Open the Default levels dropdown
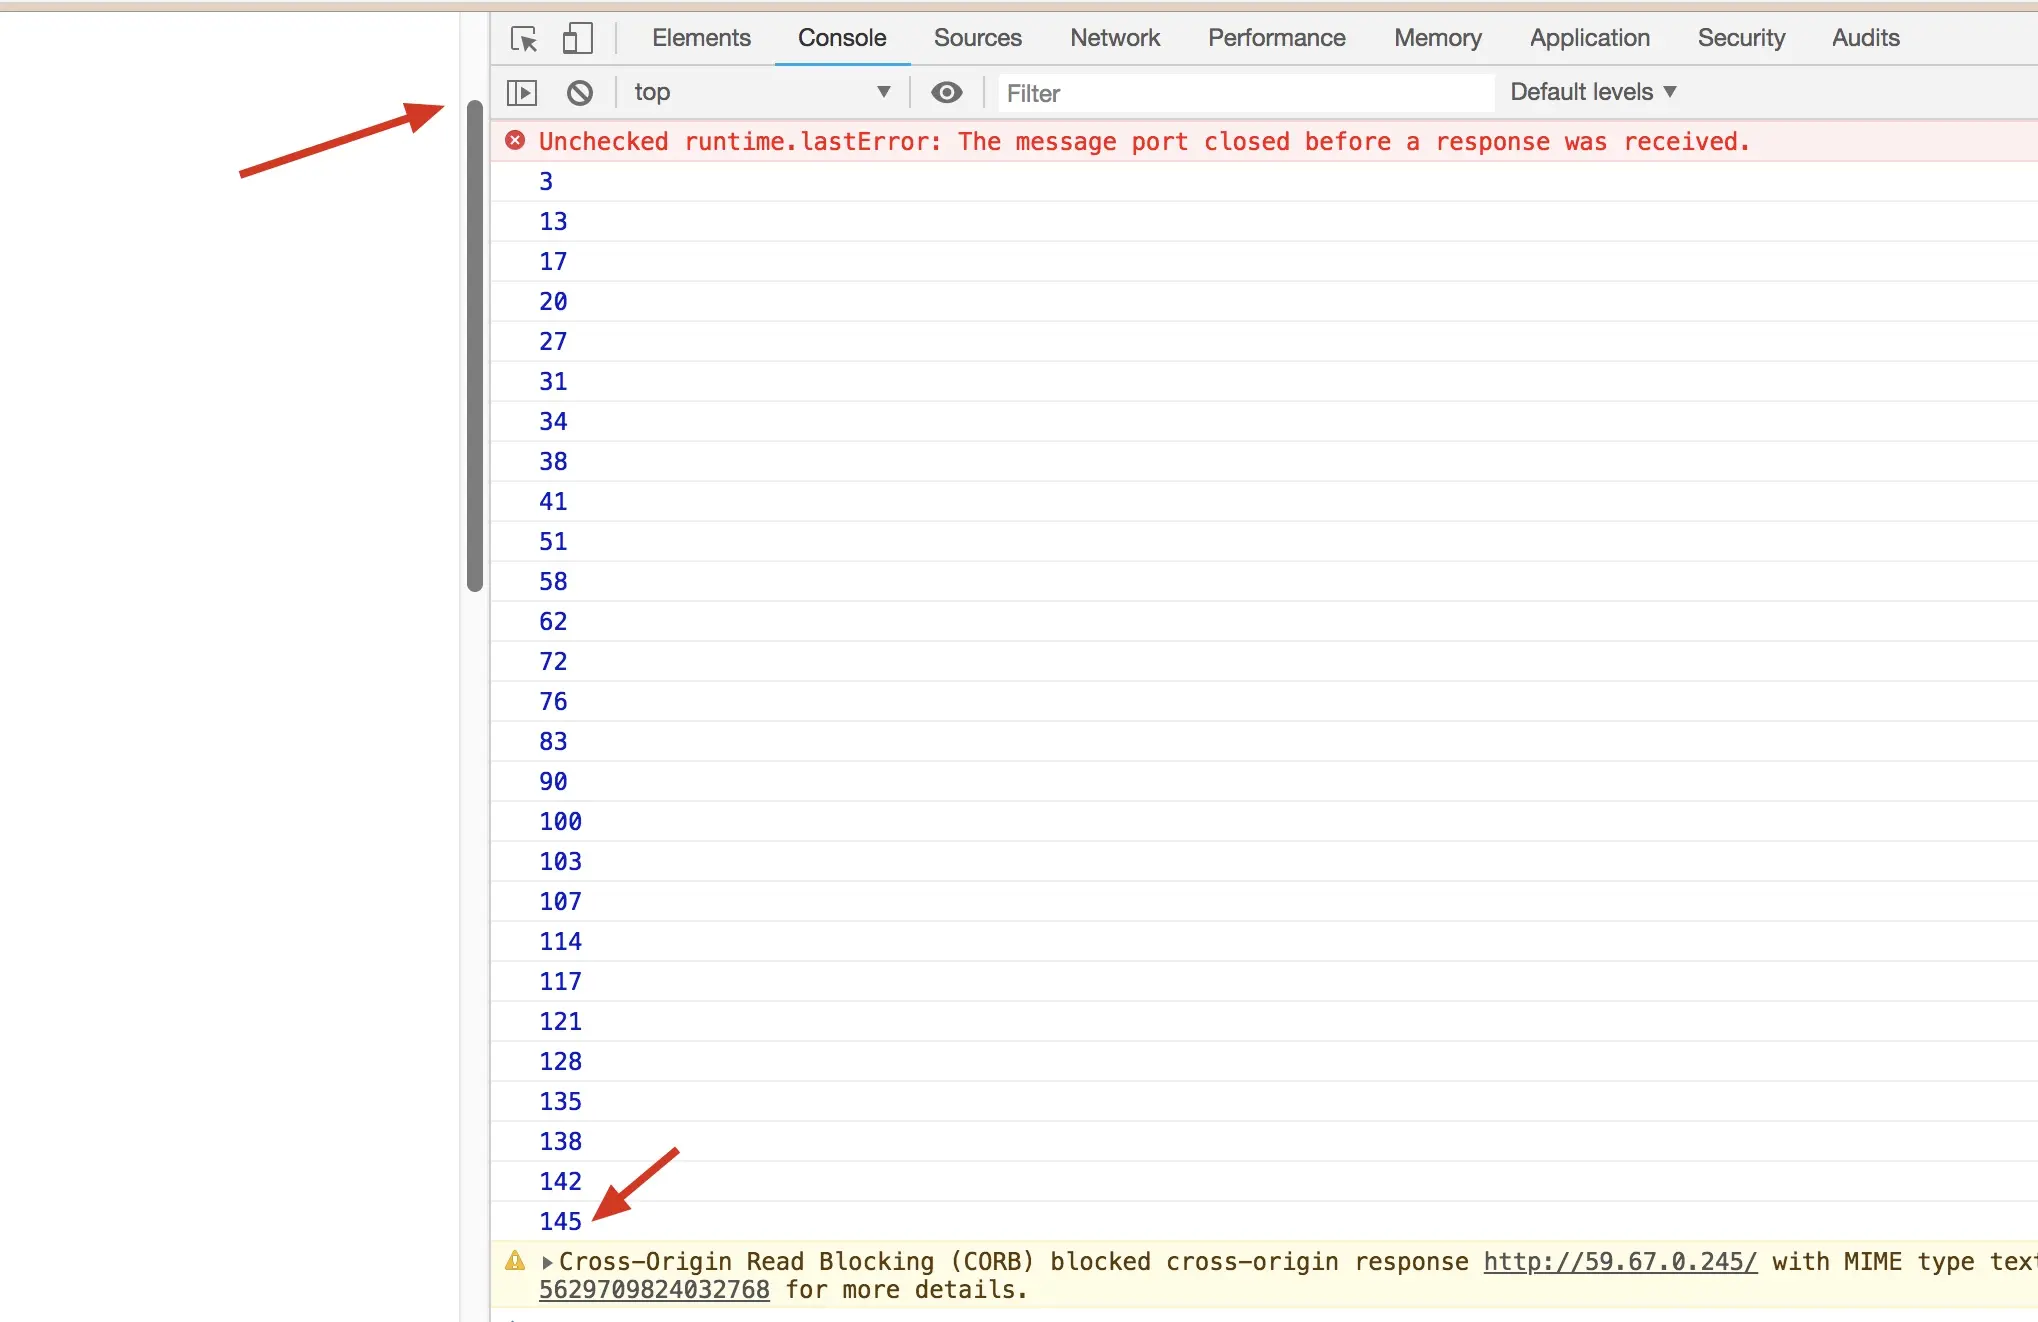 point(1592,92)
